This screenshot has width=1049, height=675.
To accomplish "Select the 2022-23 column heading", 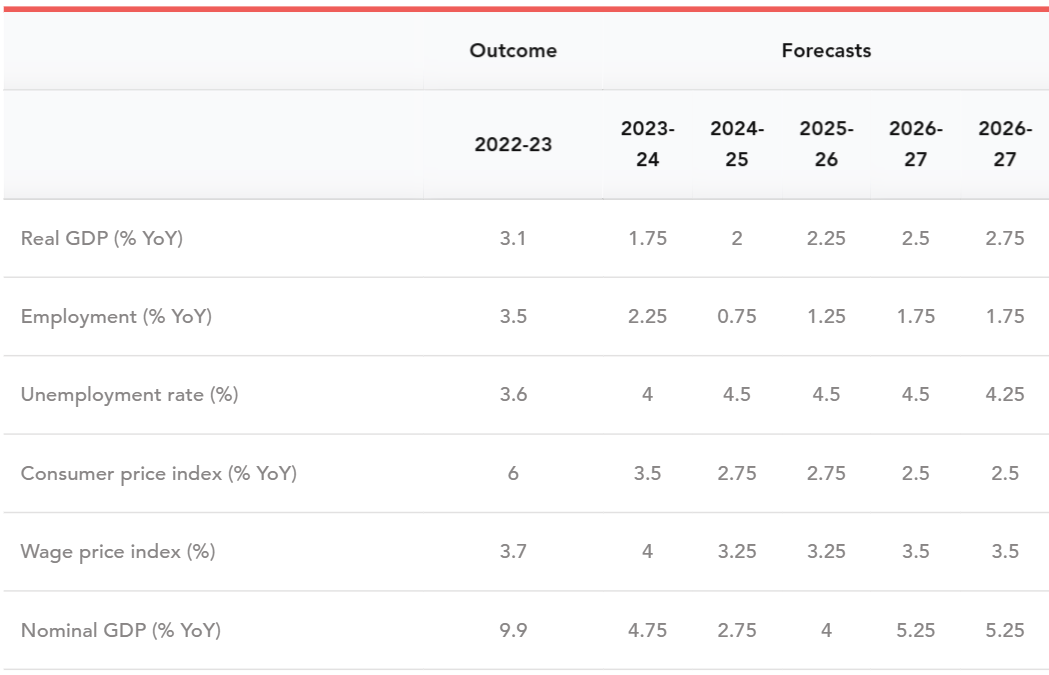I will point(513,144).
